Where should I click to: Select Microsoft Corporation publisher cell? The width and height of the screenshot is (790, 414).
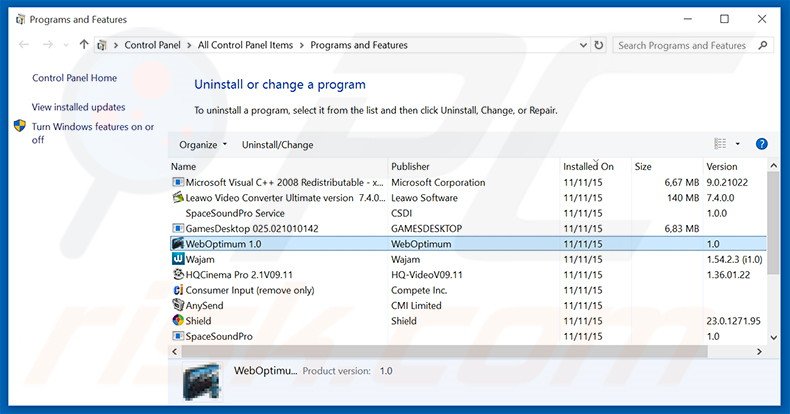click(x=438, y=182)
